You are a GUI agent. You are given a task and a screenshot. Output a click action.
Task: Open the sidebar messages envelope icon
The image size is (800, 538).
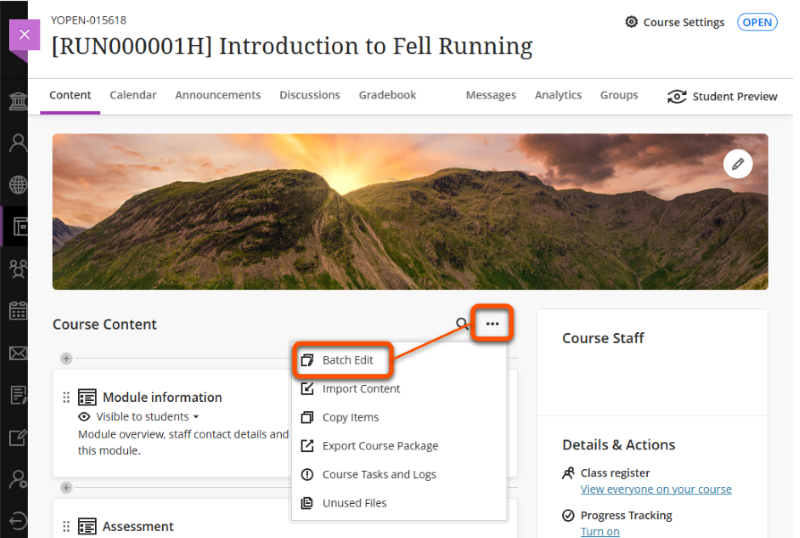pos(18,352)
